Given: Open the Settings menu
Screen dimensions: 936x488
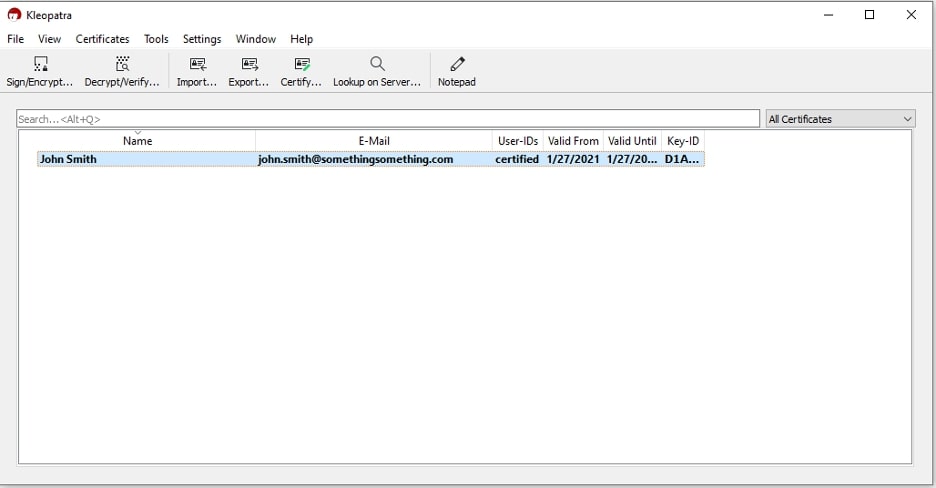Looking at the screenshot, I should [x=202, y=39].
